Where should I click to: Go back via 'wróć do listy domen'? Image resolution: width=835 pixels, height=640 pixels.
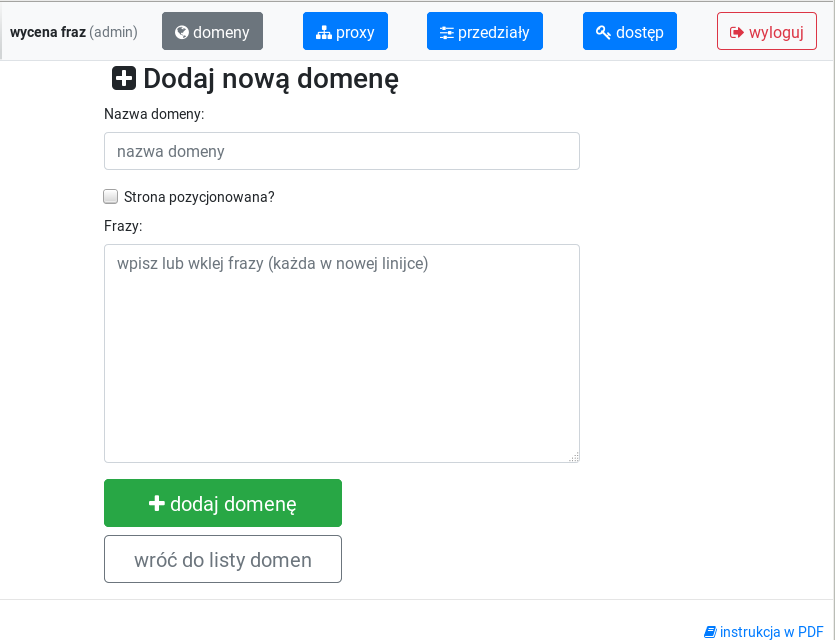pos(223,559)
